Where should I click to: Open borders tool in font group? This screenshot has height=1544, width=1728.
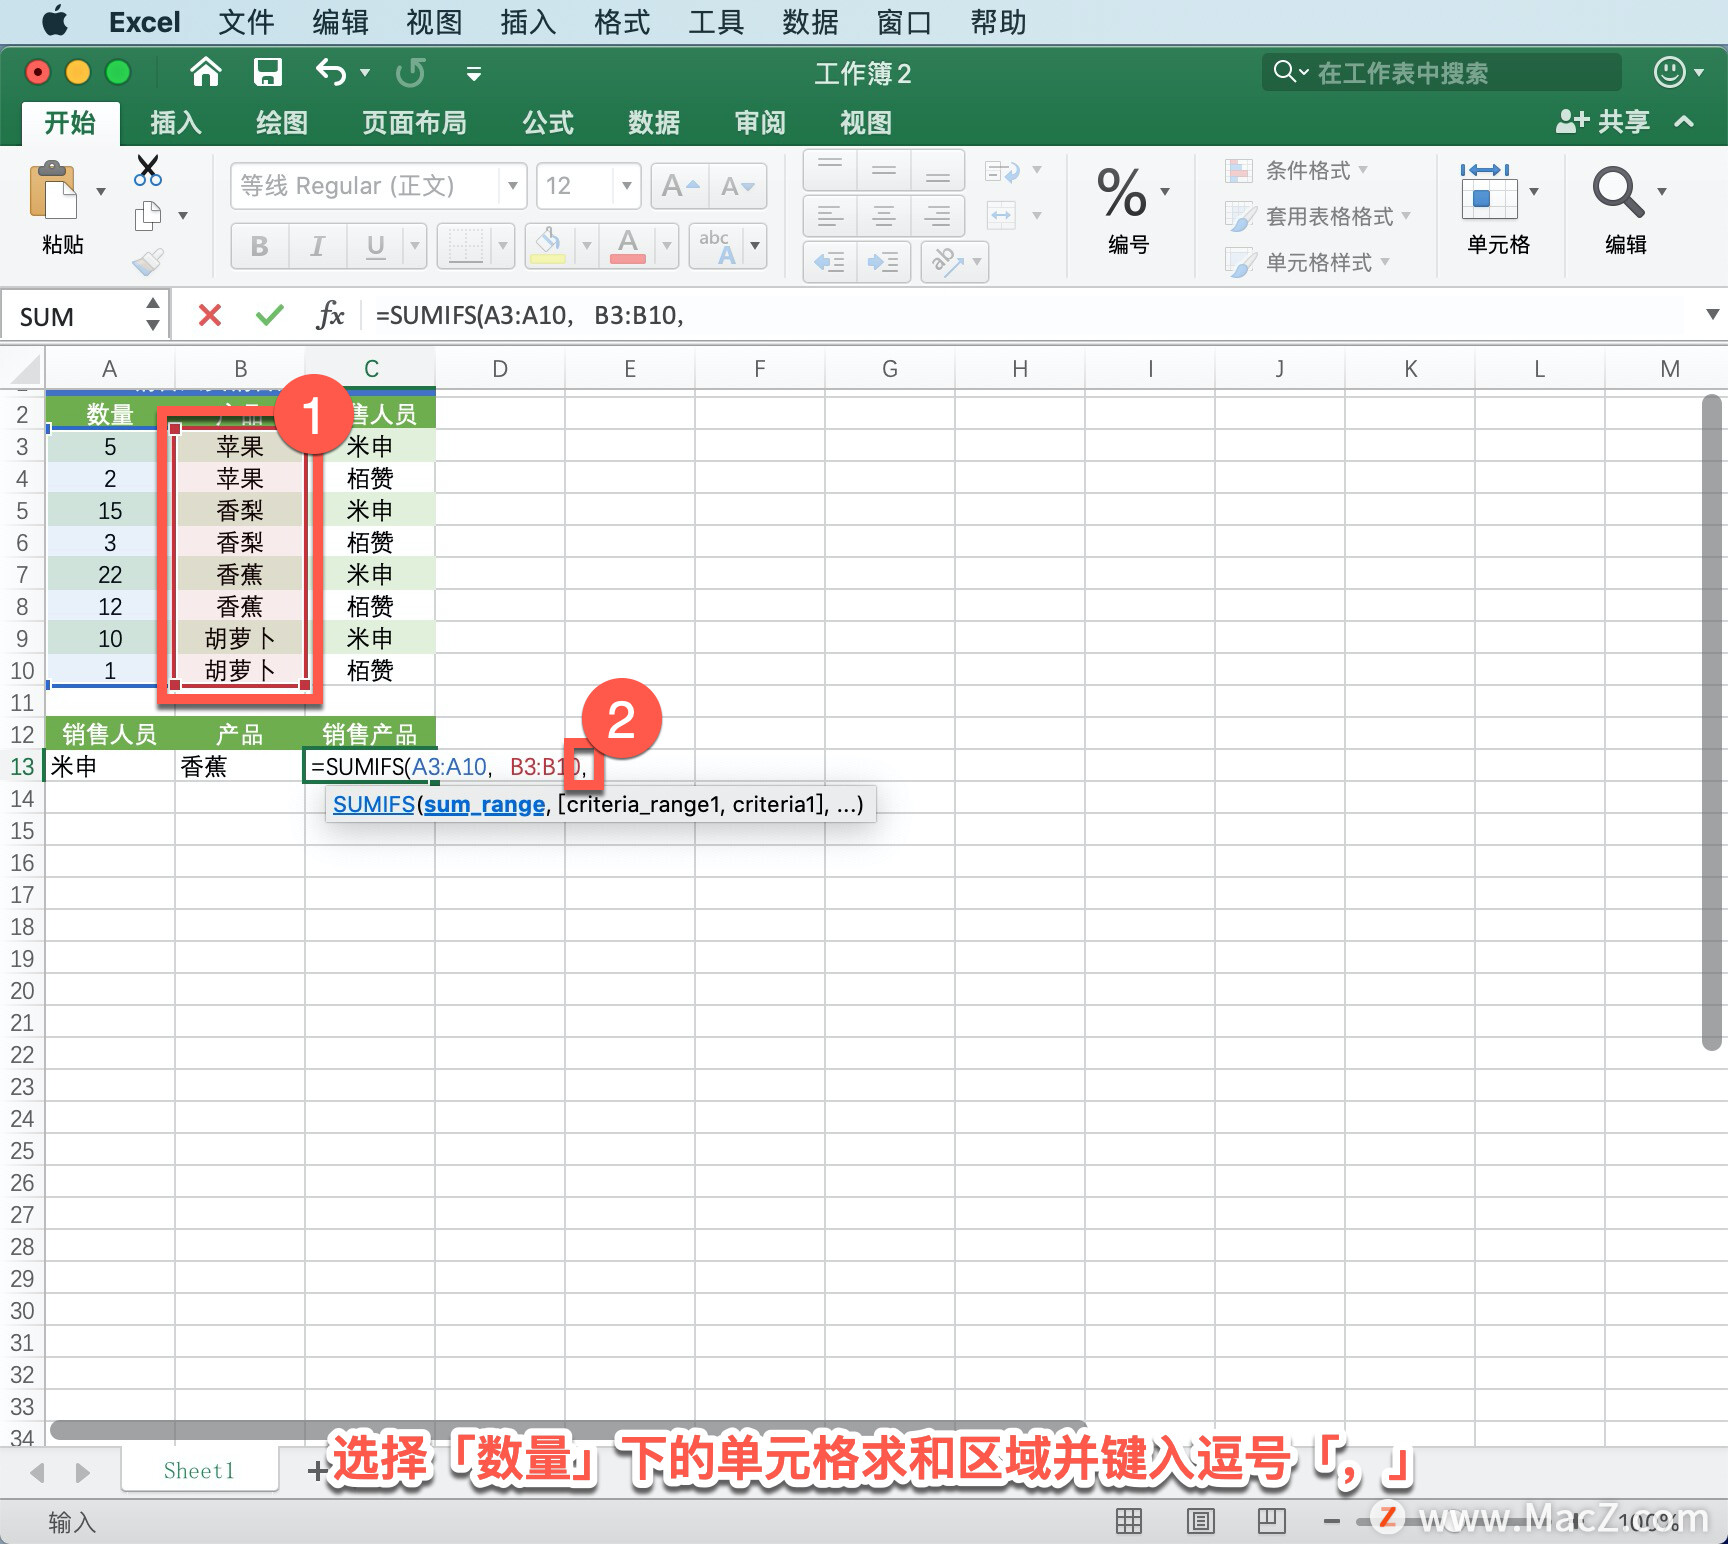click(x=465, y=246)
